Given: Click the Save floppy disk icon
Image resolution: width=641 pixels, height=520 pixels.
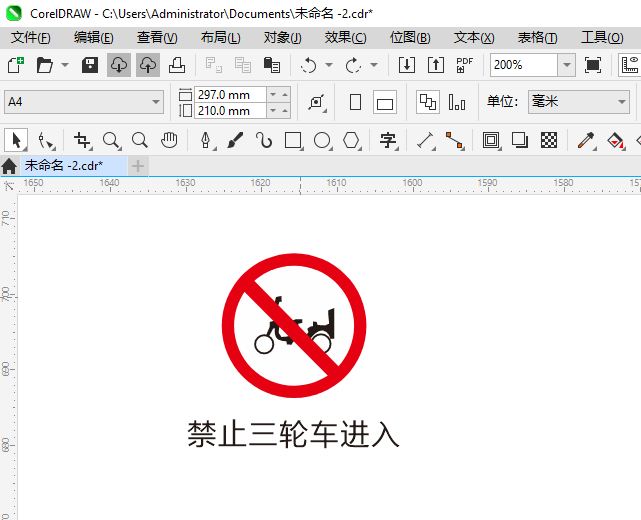Looking at the screenshot, I should pos(90,65).
